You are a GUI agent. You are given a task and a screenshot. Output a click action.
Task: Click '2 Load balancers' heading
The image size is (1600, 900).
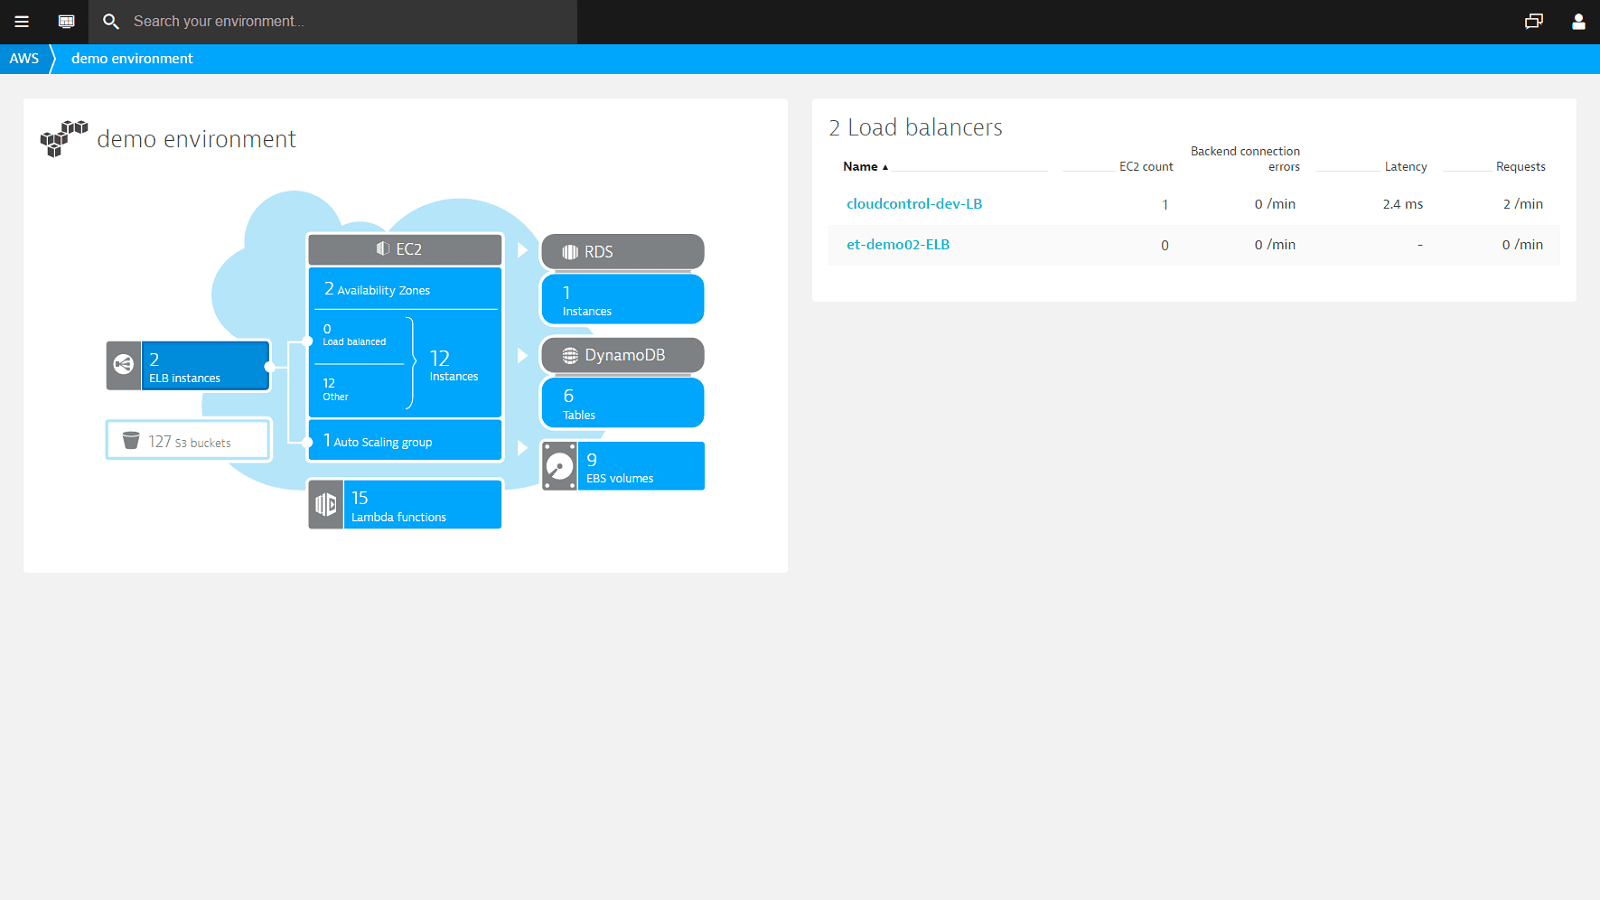point(915,127)
